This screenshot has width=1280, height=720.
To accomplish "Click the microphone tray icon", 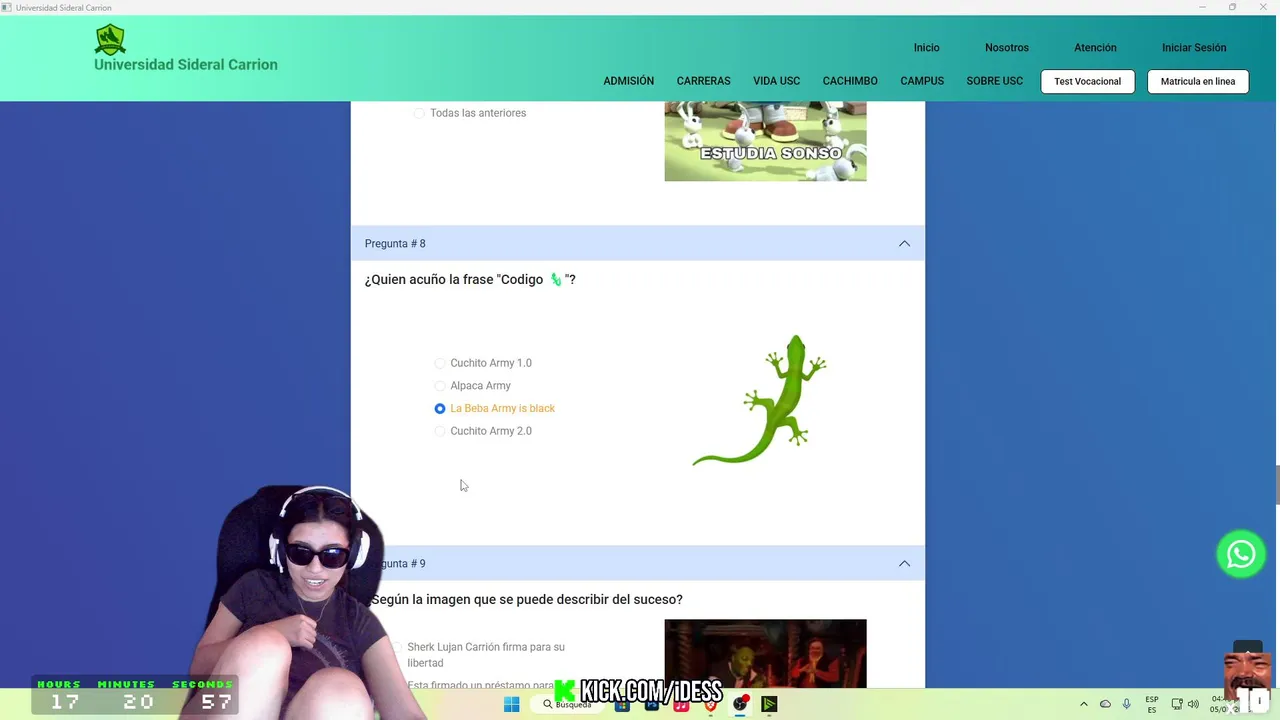I will tap(1127, 704).
